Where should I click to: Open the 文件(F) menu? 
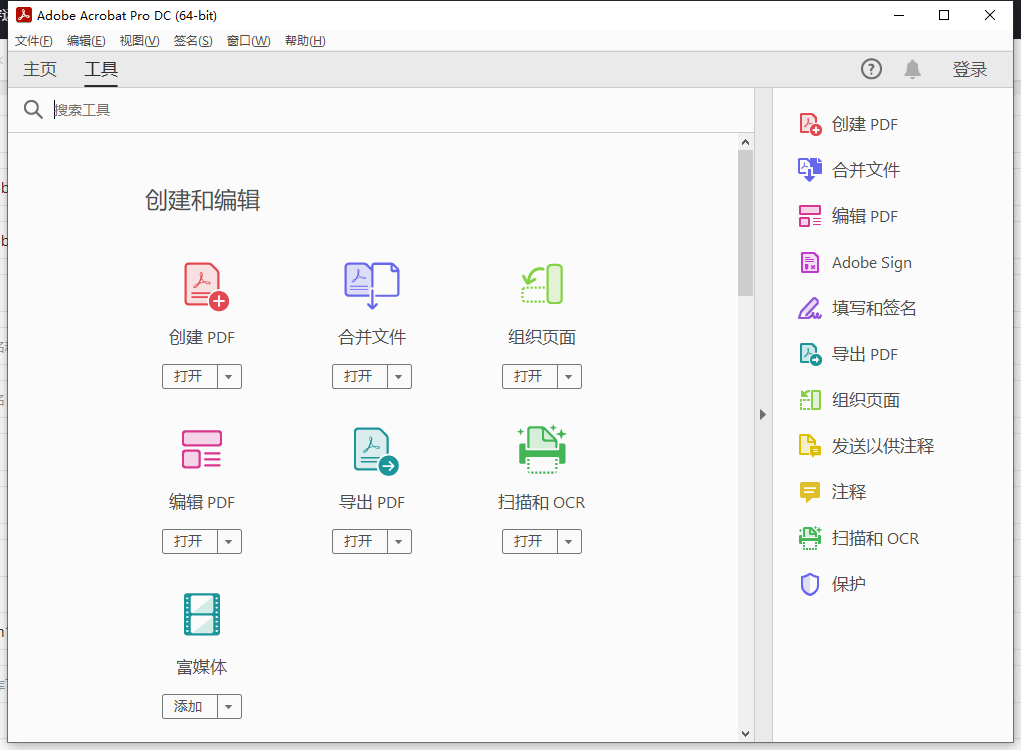33,41
